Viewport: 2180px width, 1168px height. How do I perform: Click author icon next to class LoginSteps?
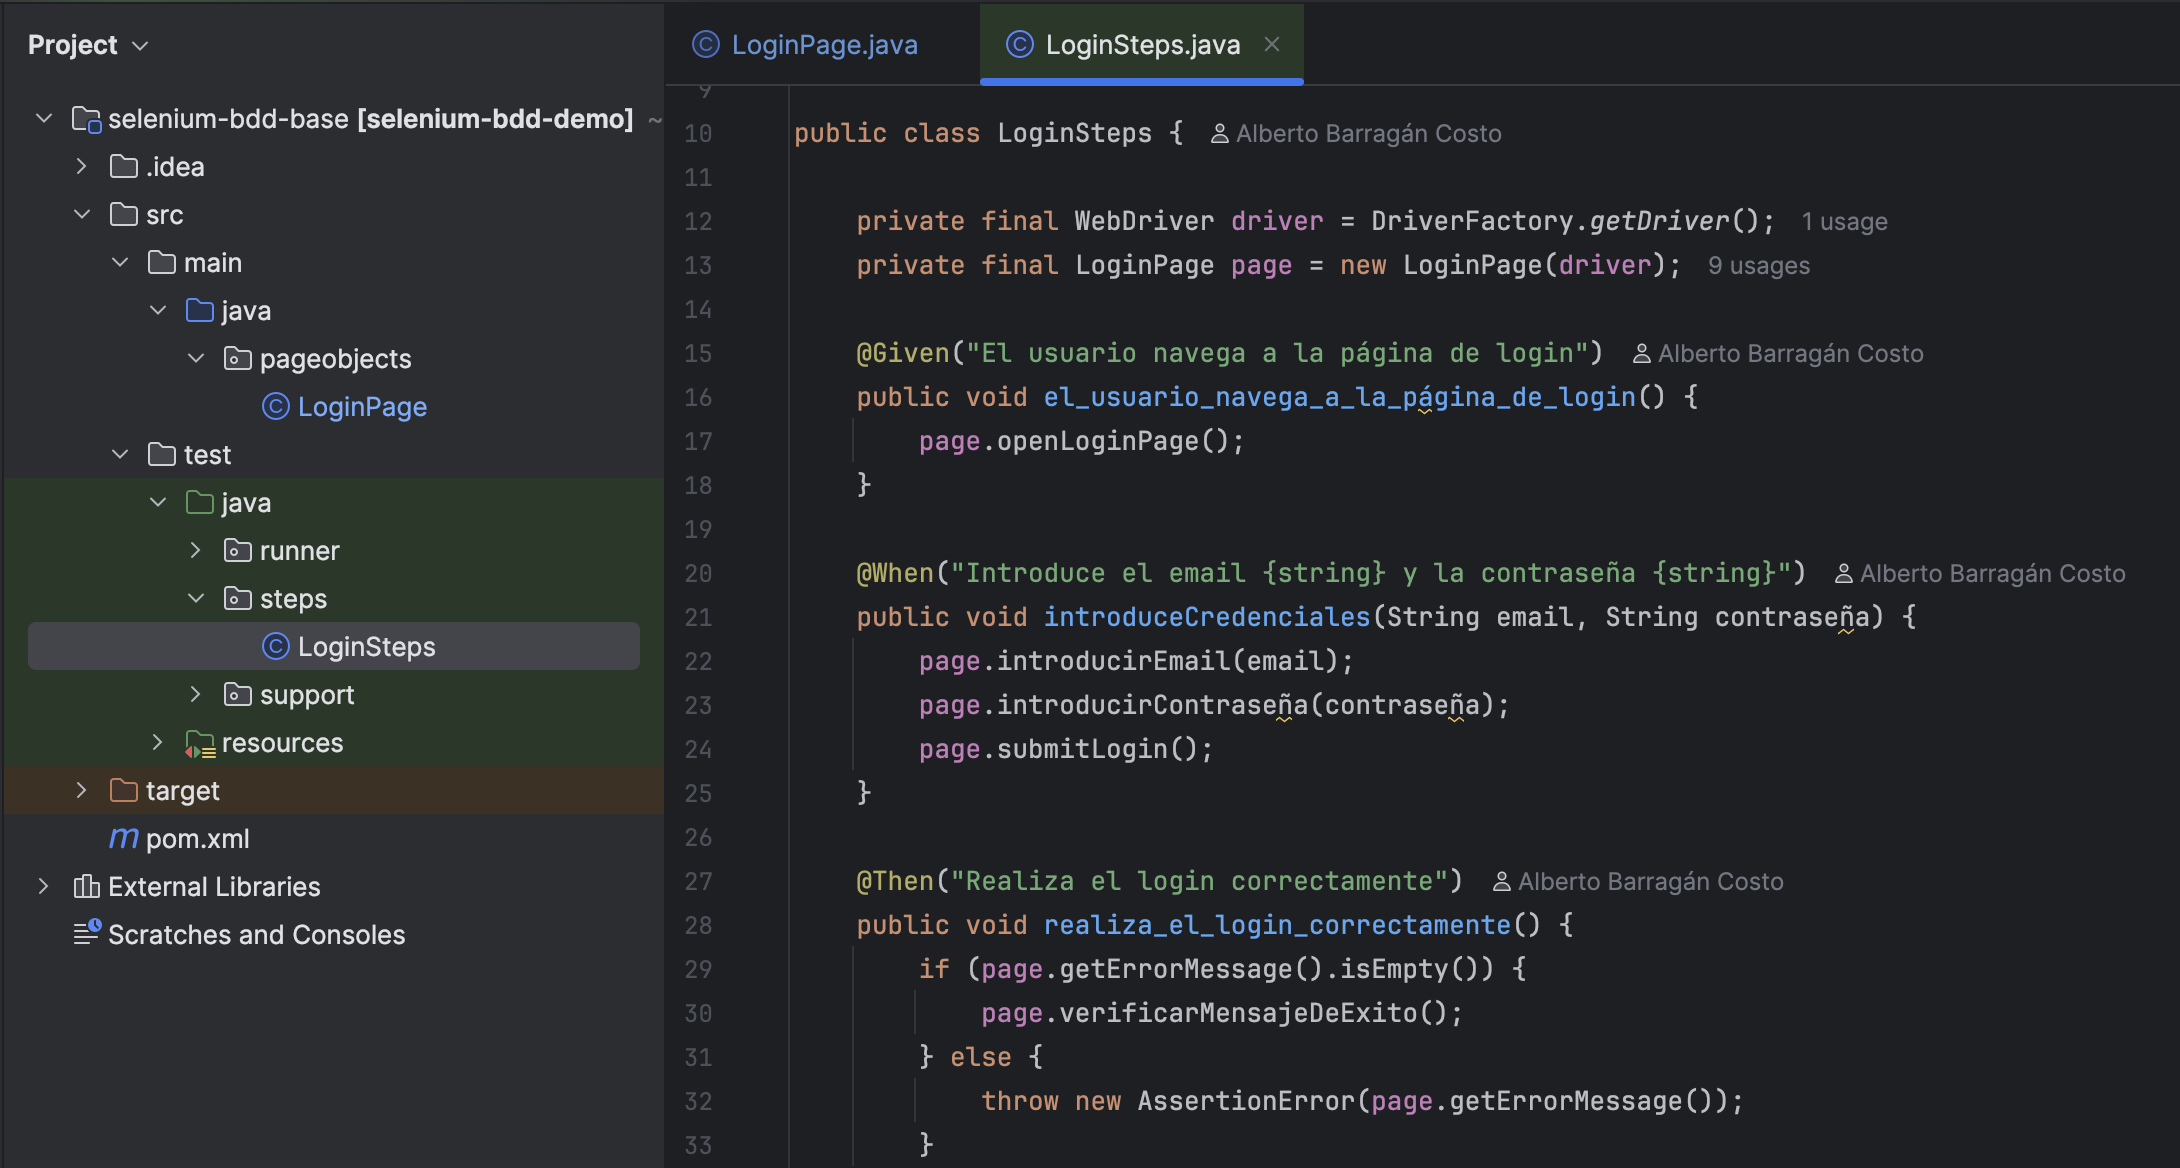1220,134
